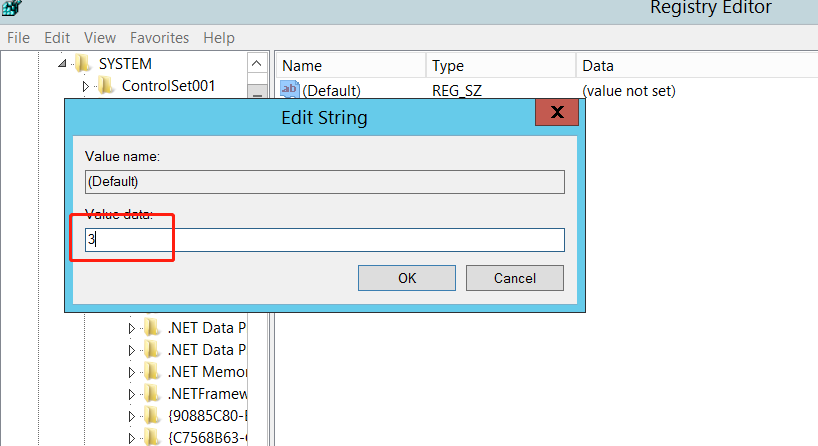The width and height of the screenshot is (818, 446).
Task: Open the Edit menu
Action: [57, 38]
